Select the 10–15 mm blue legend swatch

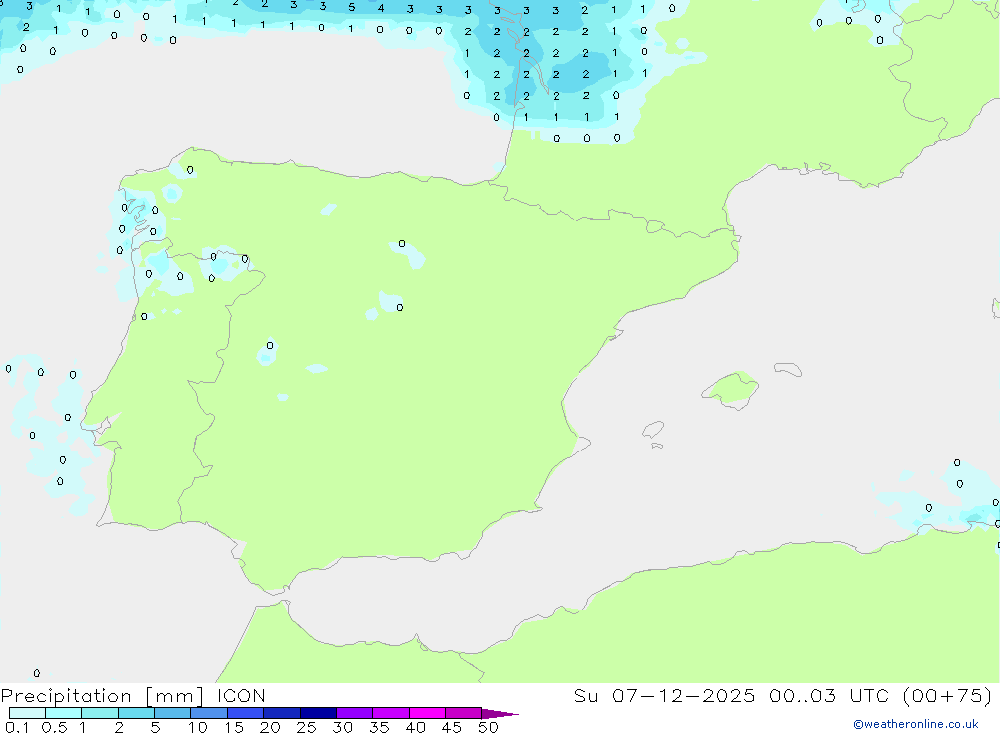click(209, 713)
